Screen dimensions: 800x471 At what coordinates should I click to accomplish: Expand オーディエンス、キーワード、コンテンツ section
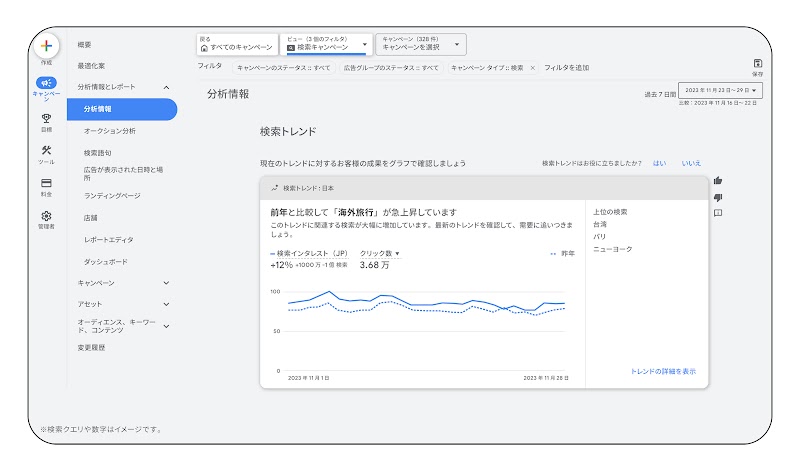pos(166,326)
